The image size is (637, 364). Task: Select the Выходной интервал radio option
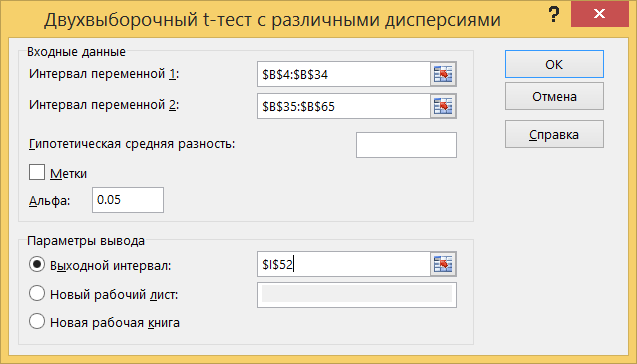[37, 264]
